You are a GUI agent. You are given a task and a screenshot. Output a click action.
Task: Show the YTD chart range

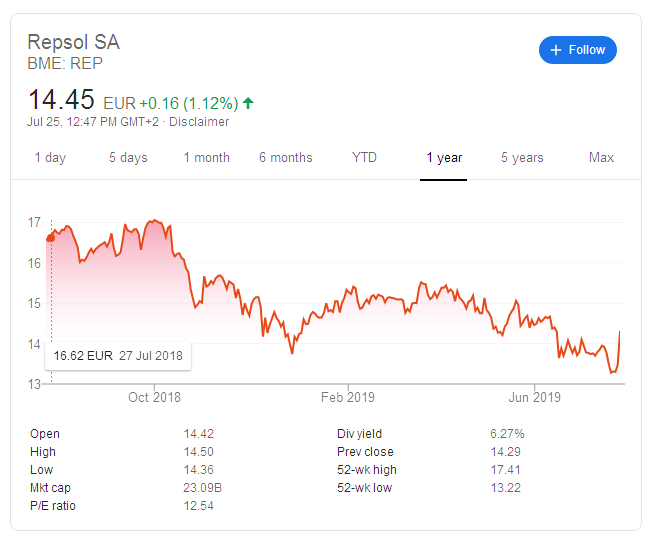point(364,158)
